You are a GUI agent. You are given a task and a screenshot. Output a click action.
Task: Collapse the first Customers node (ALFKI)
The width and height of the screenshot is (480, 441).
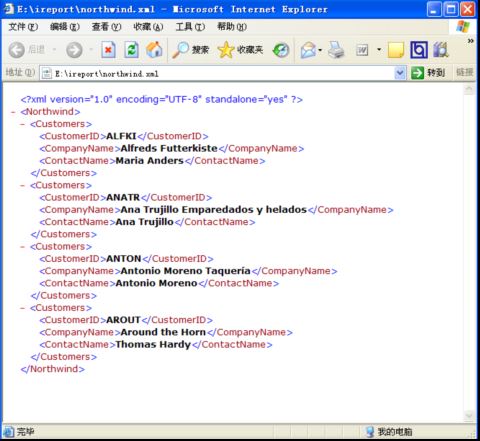click(x=23, y=124)
